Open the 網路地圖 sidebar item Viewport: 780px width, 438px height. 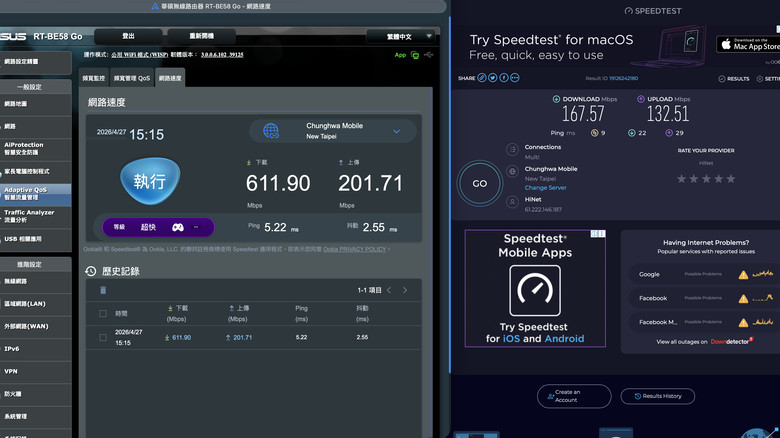(35, 105)
